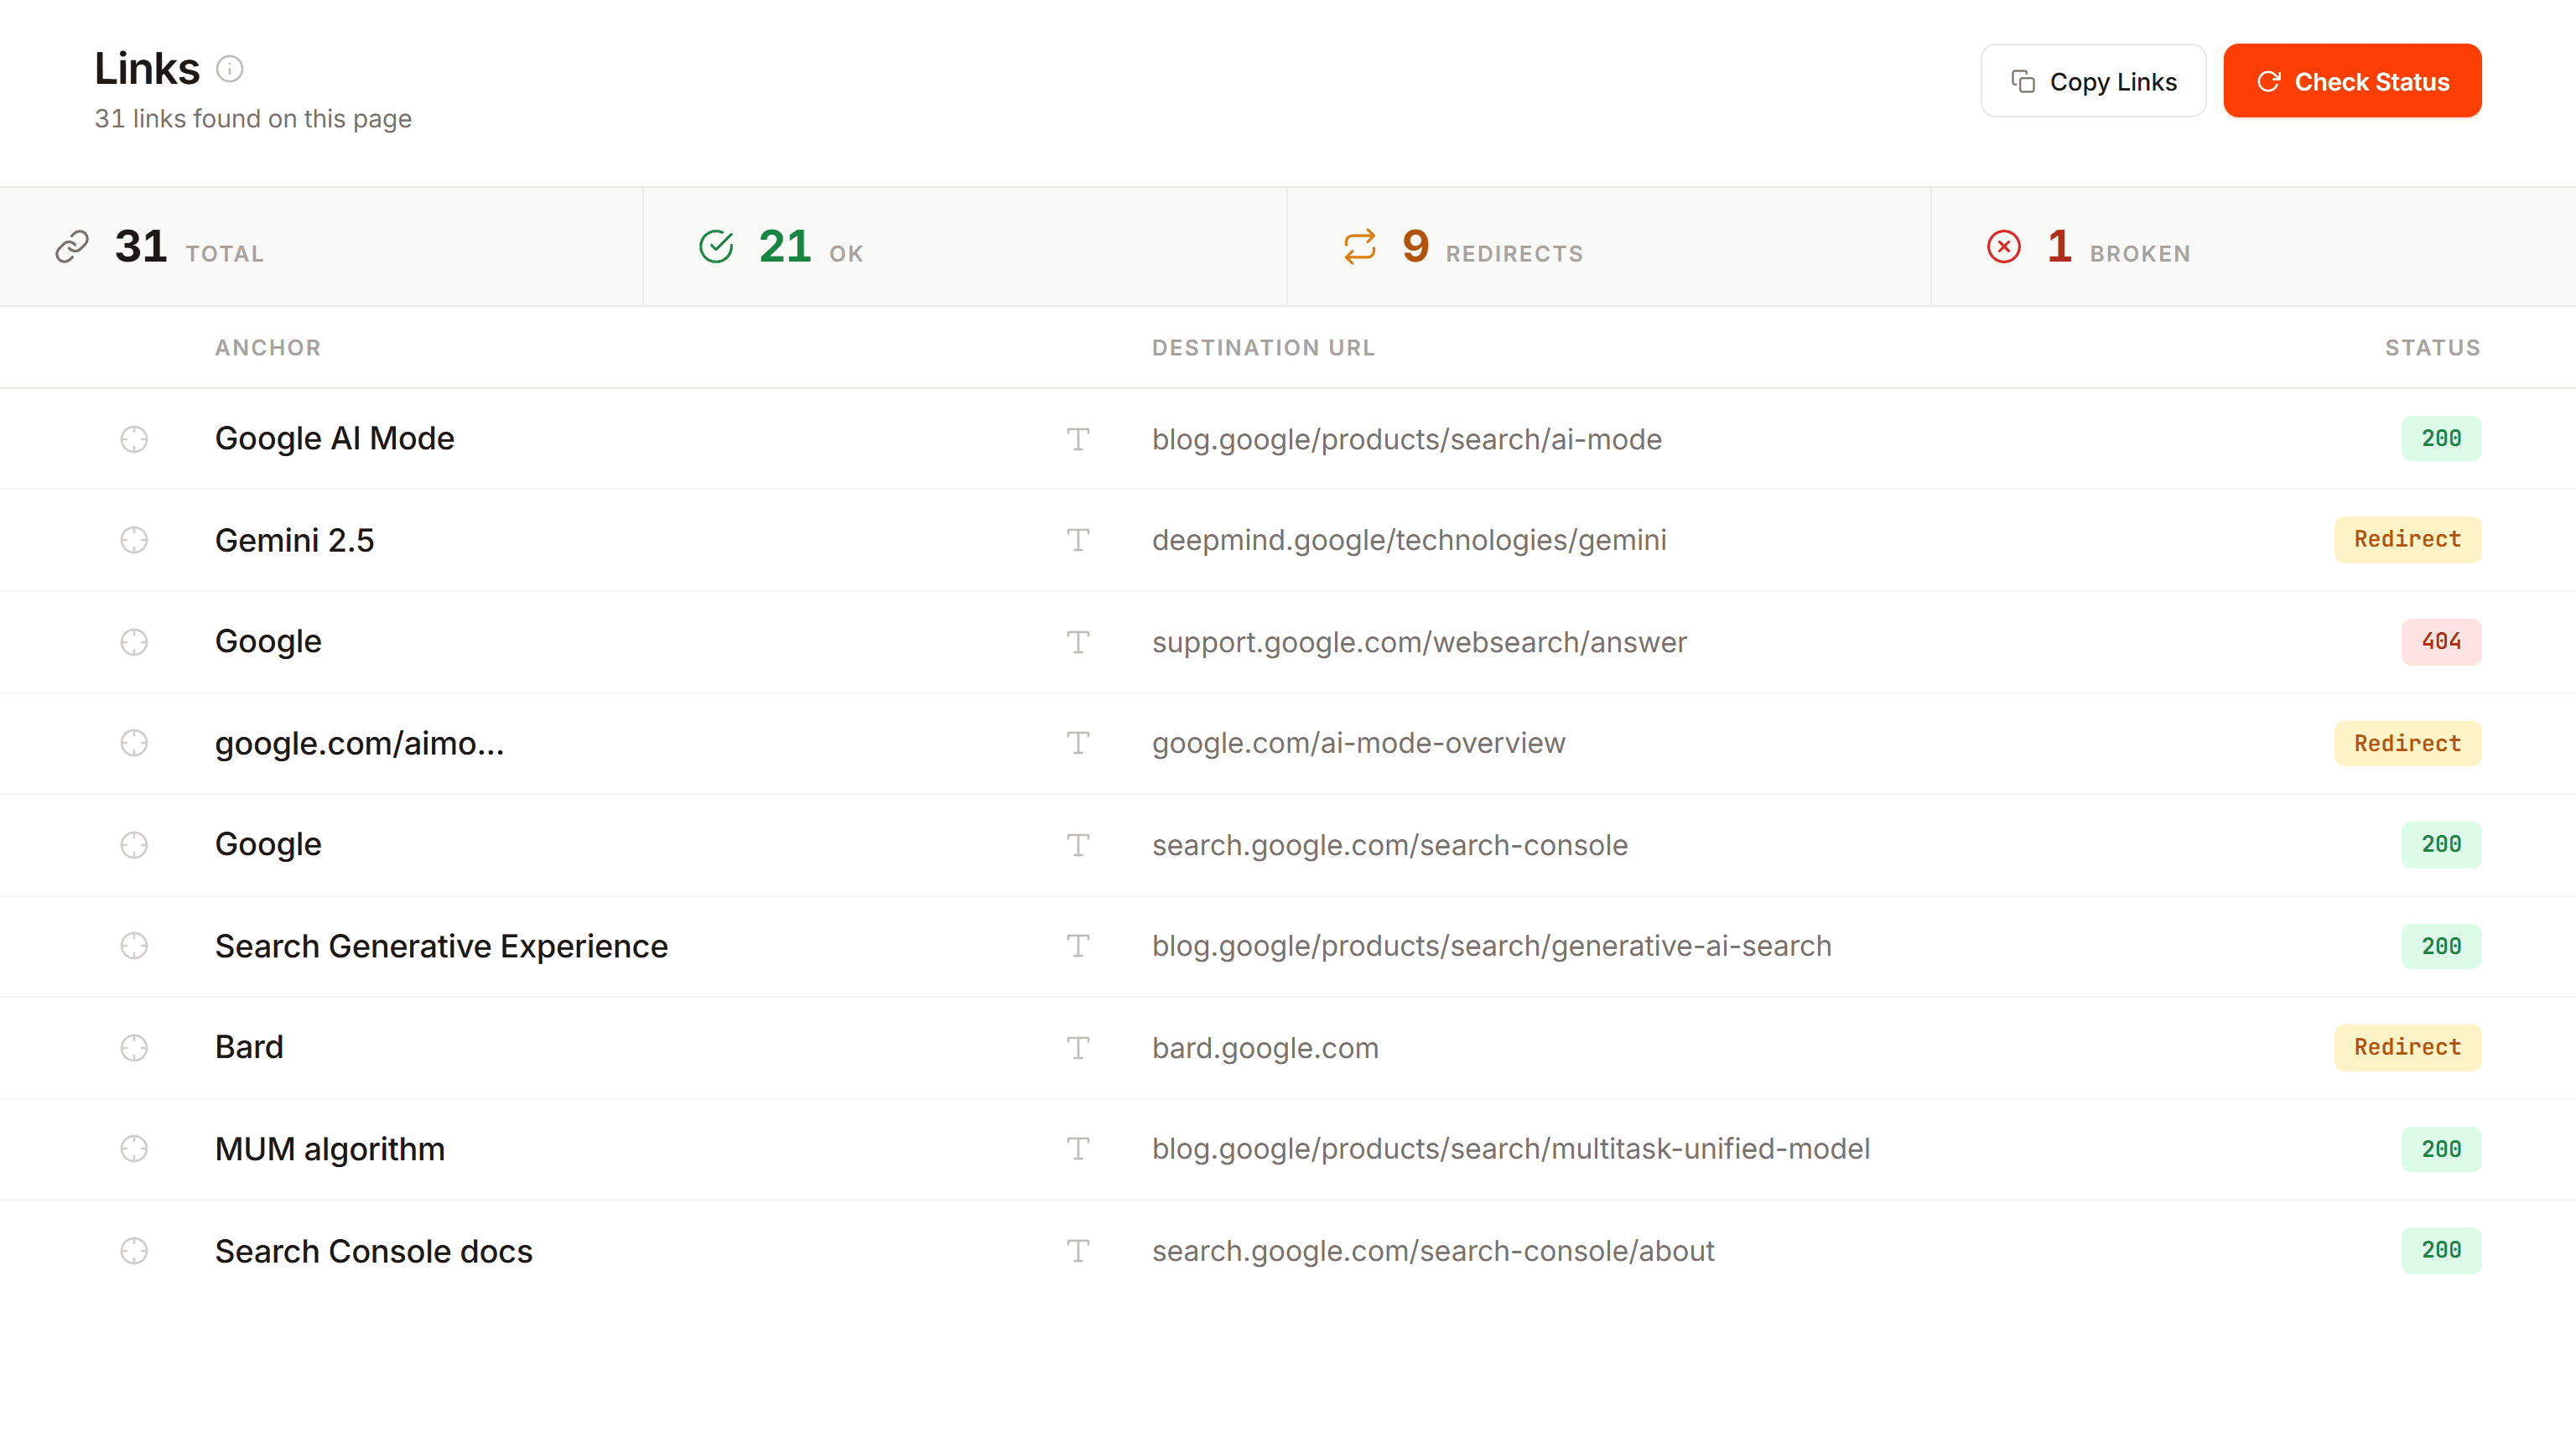Screen dimensions: 2576x1442
Task: Click text type icon in Google AI Mode row
Action: click(x=1078, y=439)
